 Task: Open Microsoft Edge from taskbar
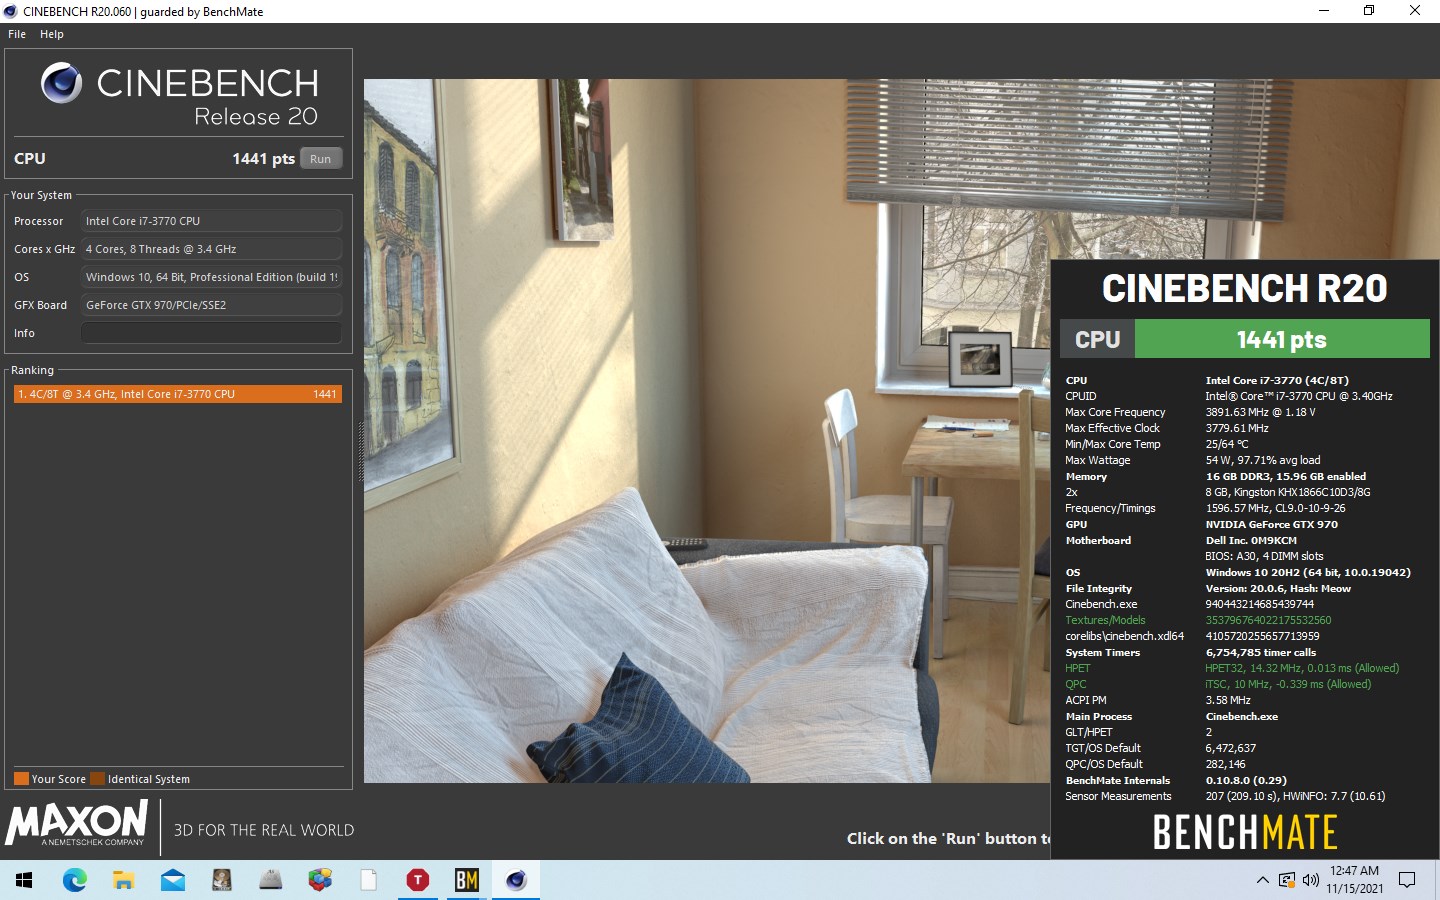coord(74,880)
